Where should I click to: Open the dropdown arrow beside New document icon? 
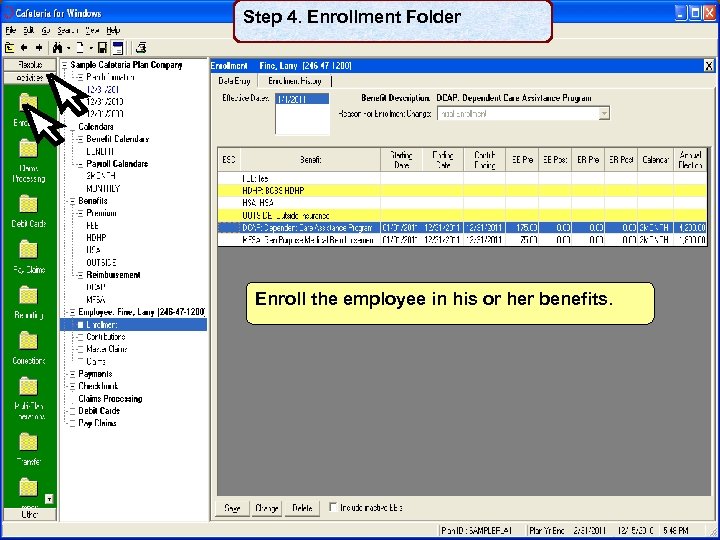point(91,48)
